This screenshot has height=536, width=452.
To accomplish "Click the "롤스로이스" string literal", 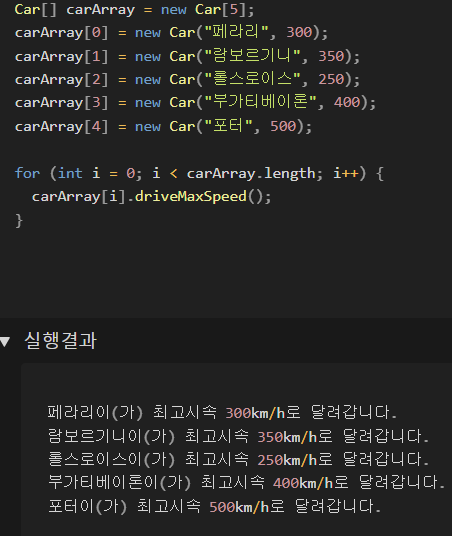I will (252, 79).
